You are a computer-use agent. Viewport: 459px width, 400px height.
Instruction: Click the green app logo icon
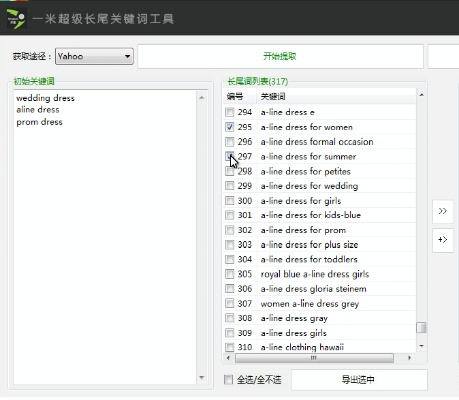click(16, 19)
